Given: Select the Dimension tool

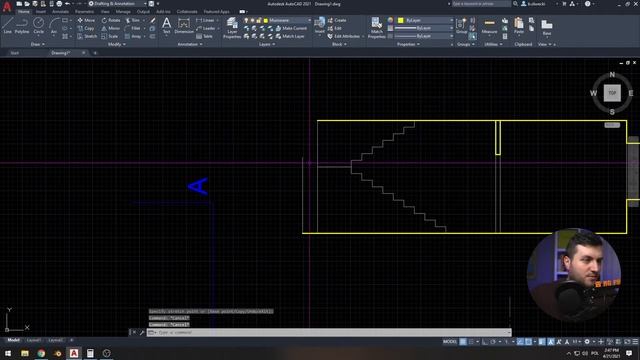Looking at the screenshot, I should coord(184,25).
